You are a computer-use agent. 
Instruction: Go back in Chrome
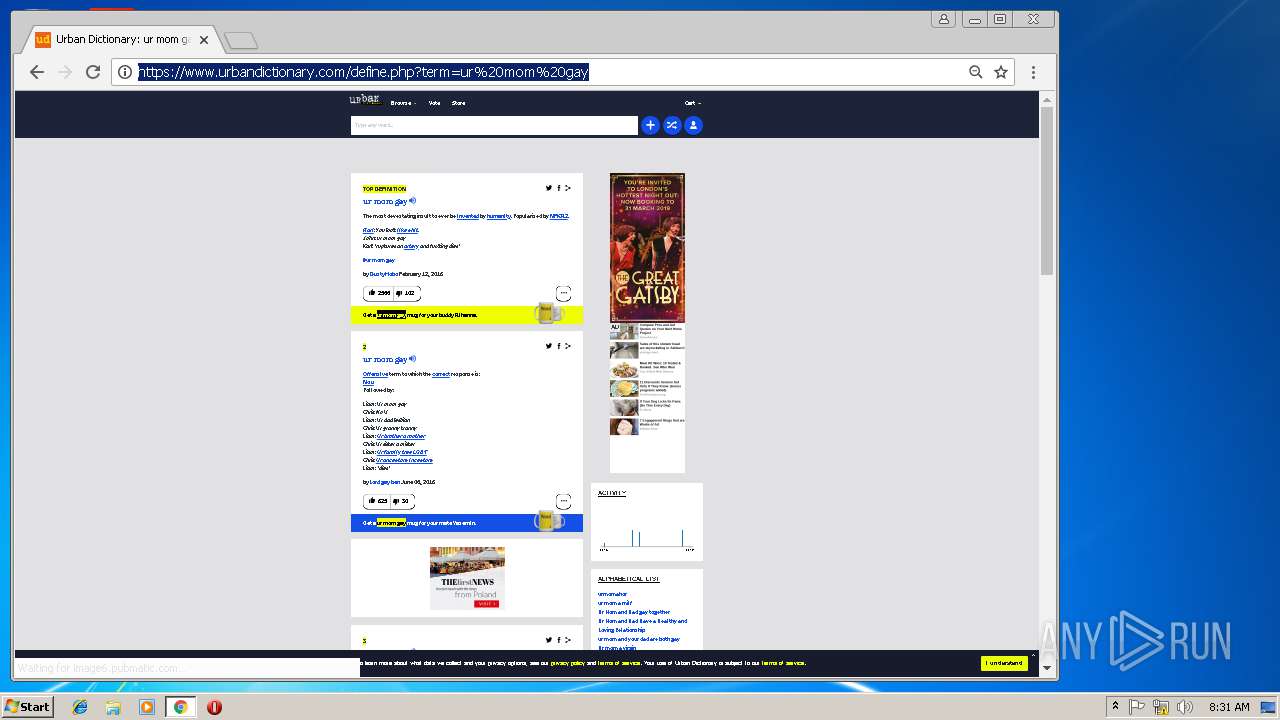click(37, 72)
